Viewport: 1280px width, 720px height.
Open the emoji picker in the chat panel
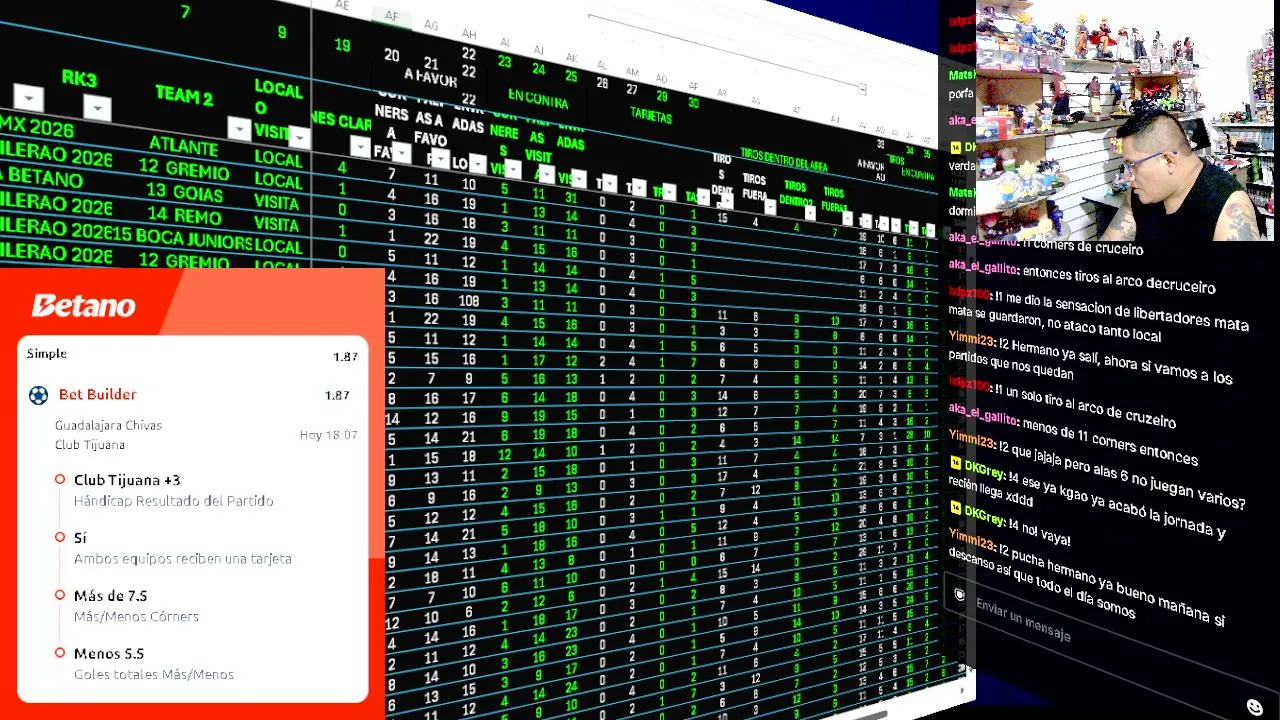(x=1255, y=707)
